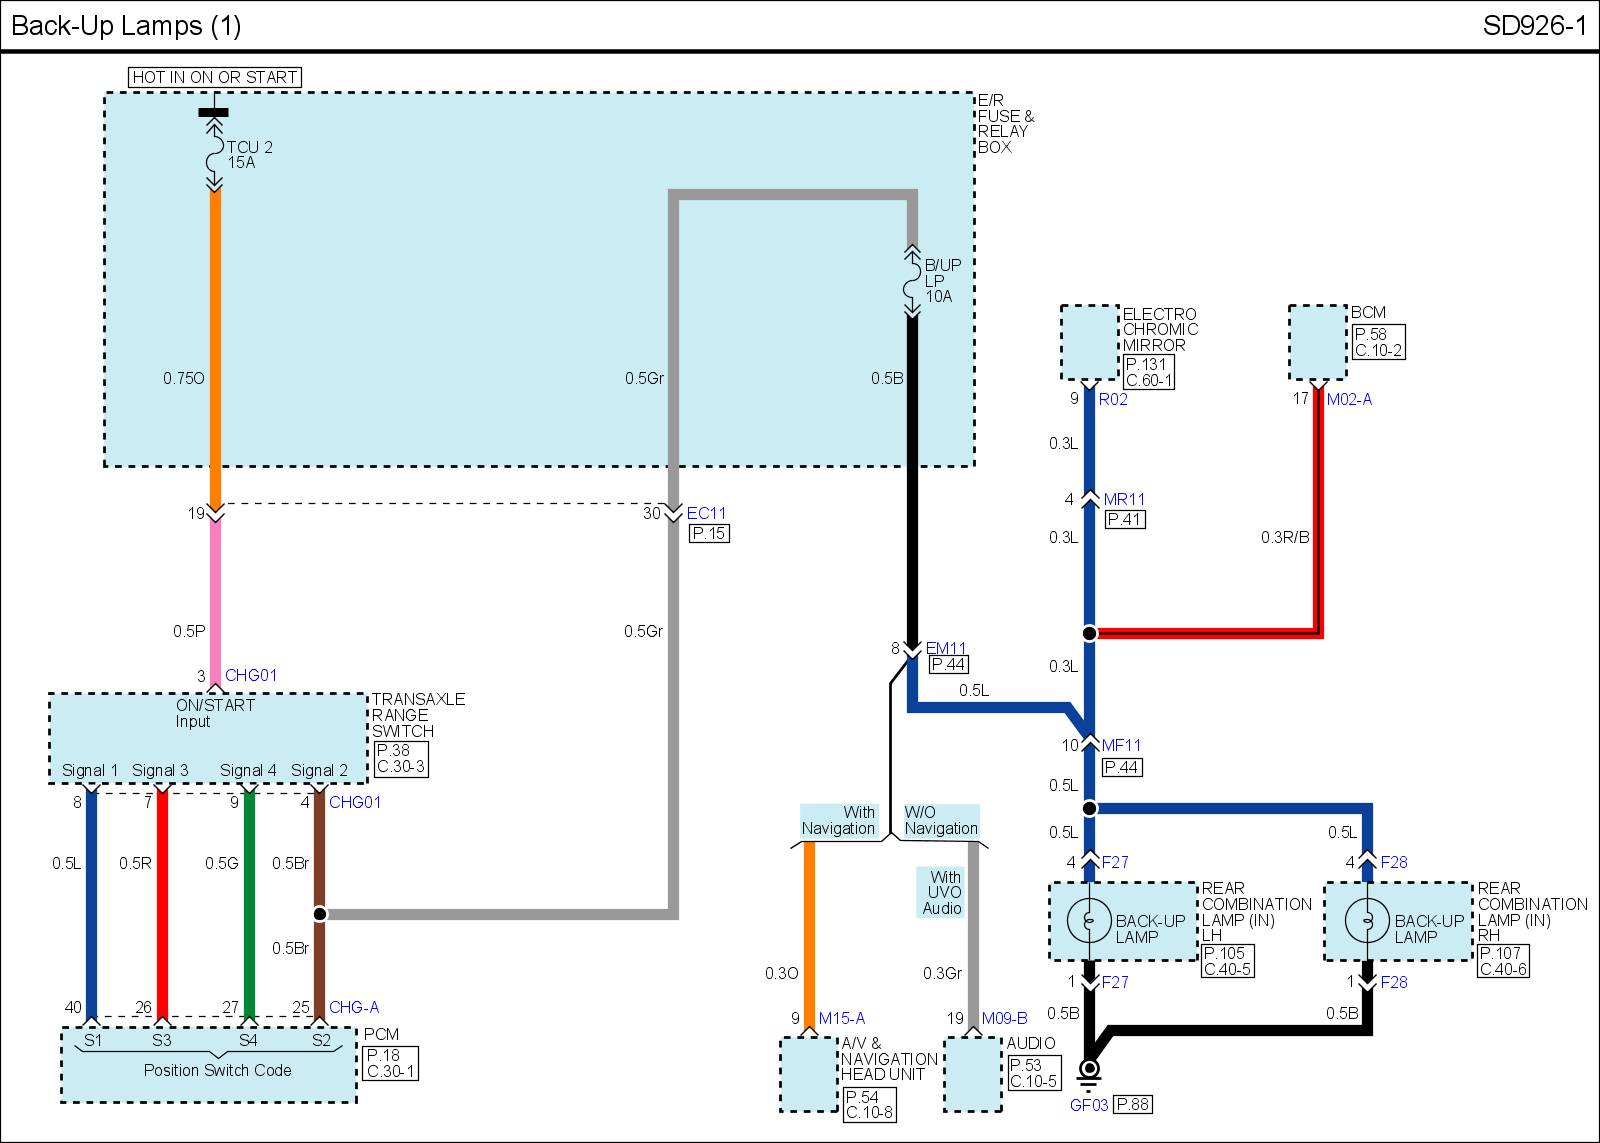Click the 'E/R FUSE & RELAY BOX' label
Viewport: 1600px width, 1143px height.
coord(1006,124)
